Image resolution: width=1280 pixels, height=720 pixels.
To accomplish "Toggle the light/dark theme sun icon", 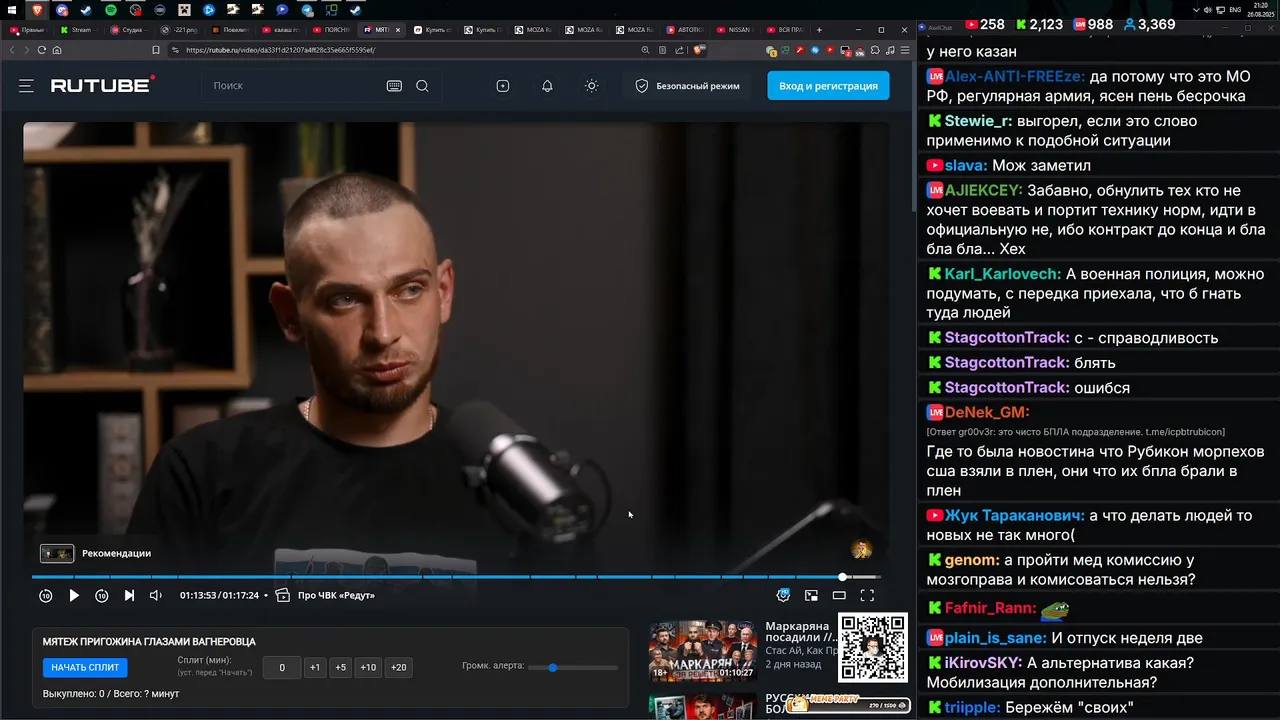I will 592,86.
